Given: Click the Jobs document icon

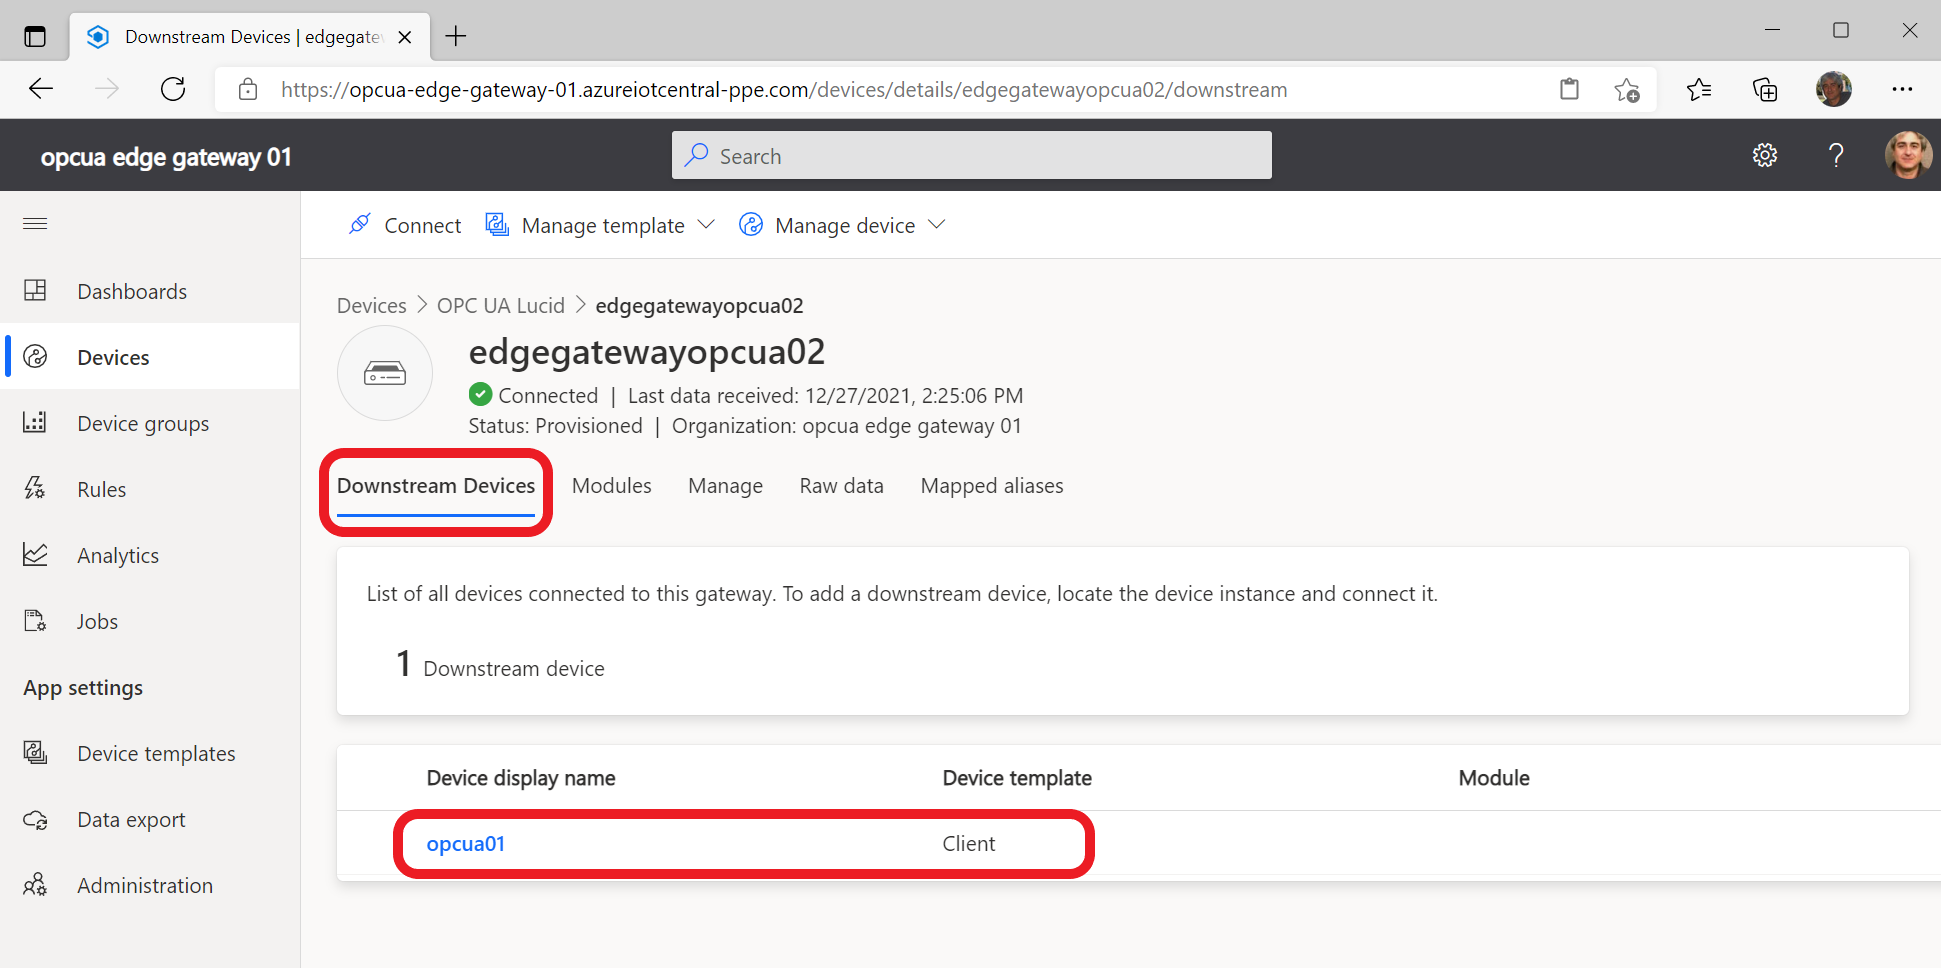Looking at the screenshot, I should click(35, 620).
